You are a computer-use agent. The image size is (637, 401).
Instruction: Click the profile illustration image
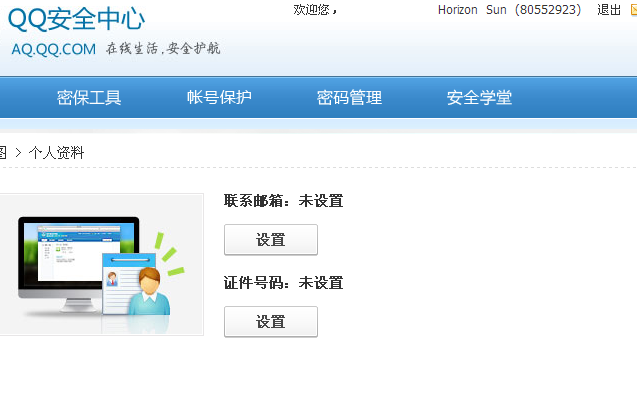(x=101, y=264)
